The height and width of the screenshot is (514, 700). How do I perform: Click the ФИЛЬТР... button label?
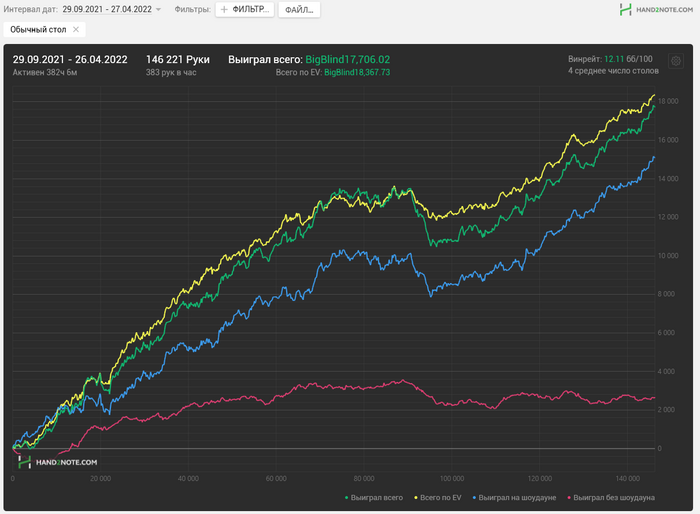[x=250, y=9]
